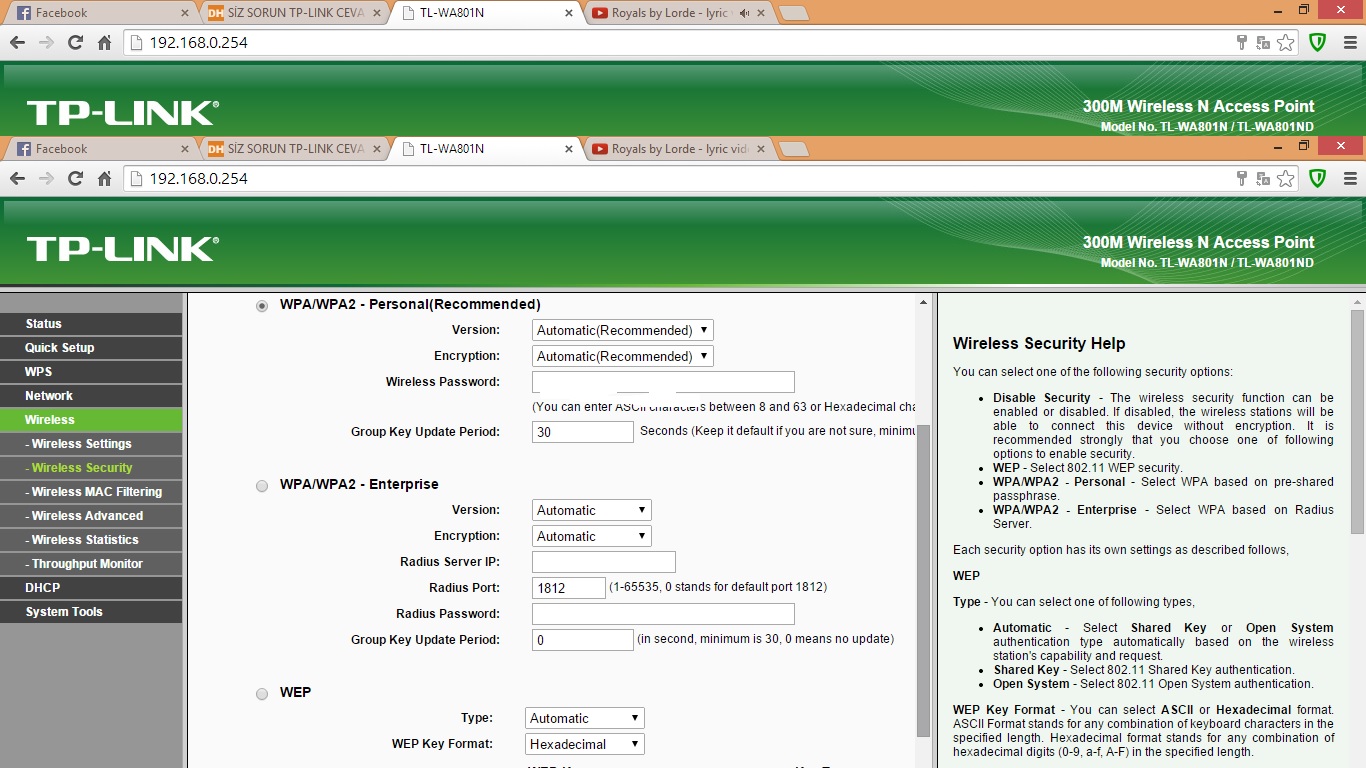Bookmark the page using the upper toolbar star
The image size is (1366, 768).
coord(1286,43)
